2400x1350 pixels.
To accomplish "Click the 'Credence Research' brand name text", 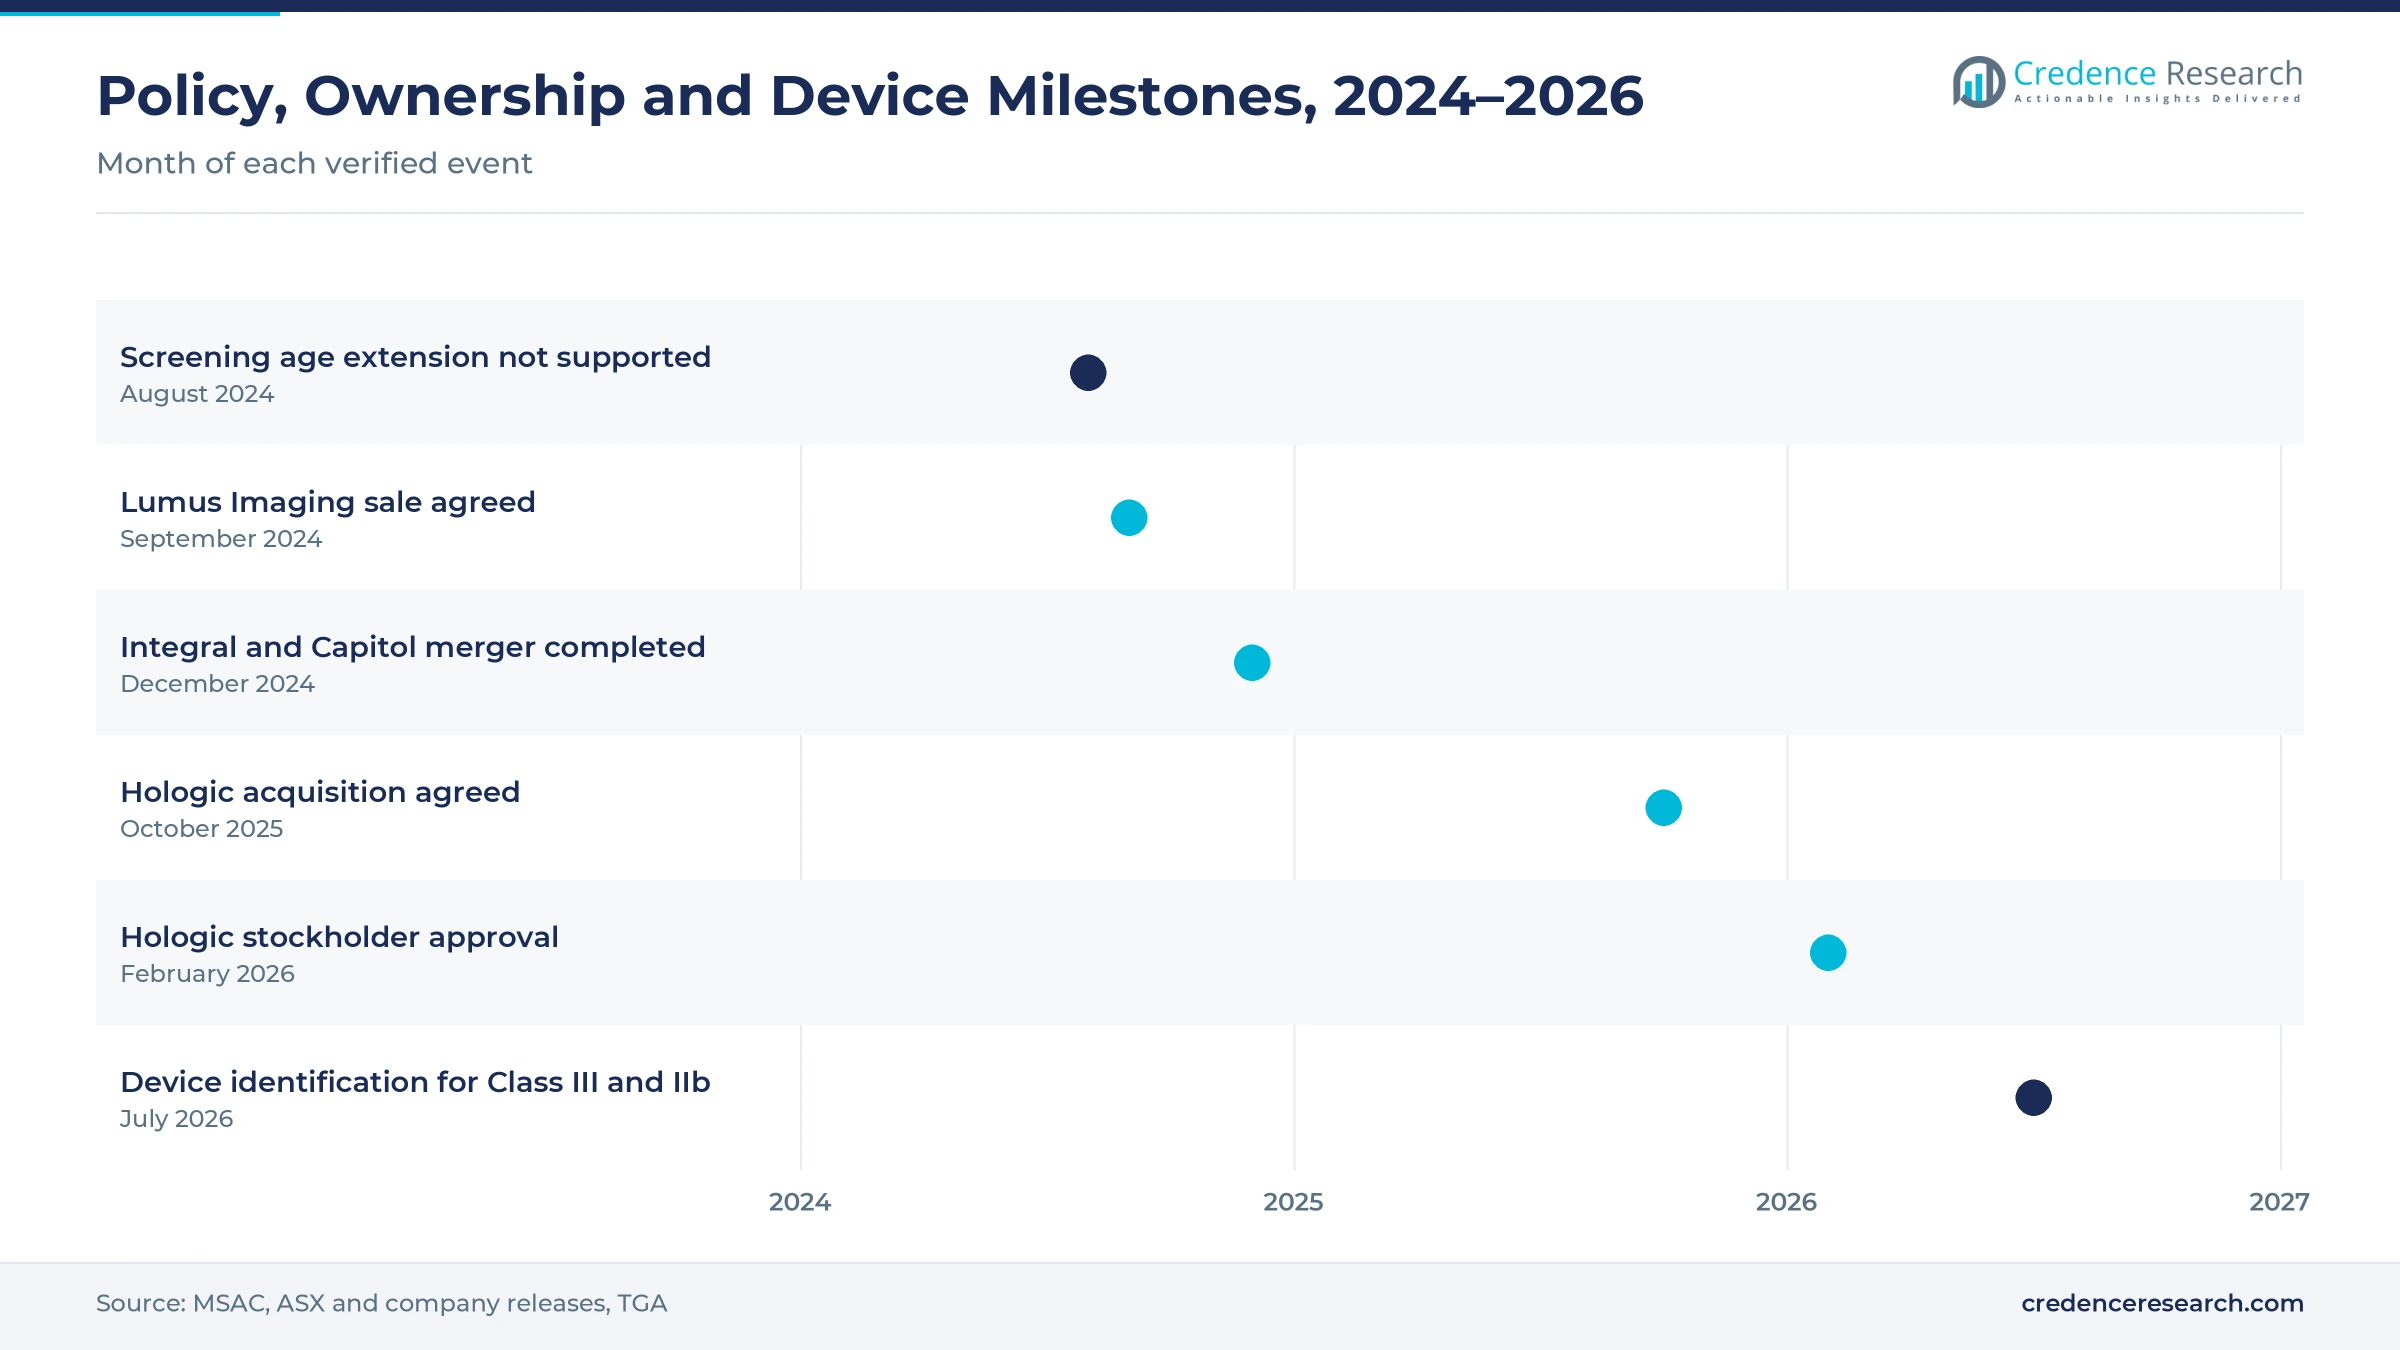I will [2158, 73].
